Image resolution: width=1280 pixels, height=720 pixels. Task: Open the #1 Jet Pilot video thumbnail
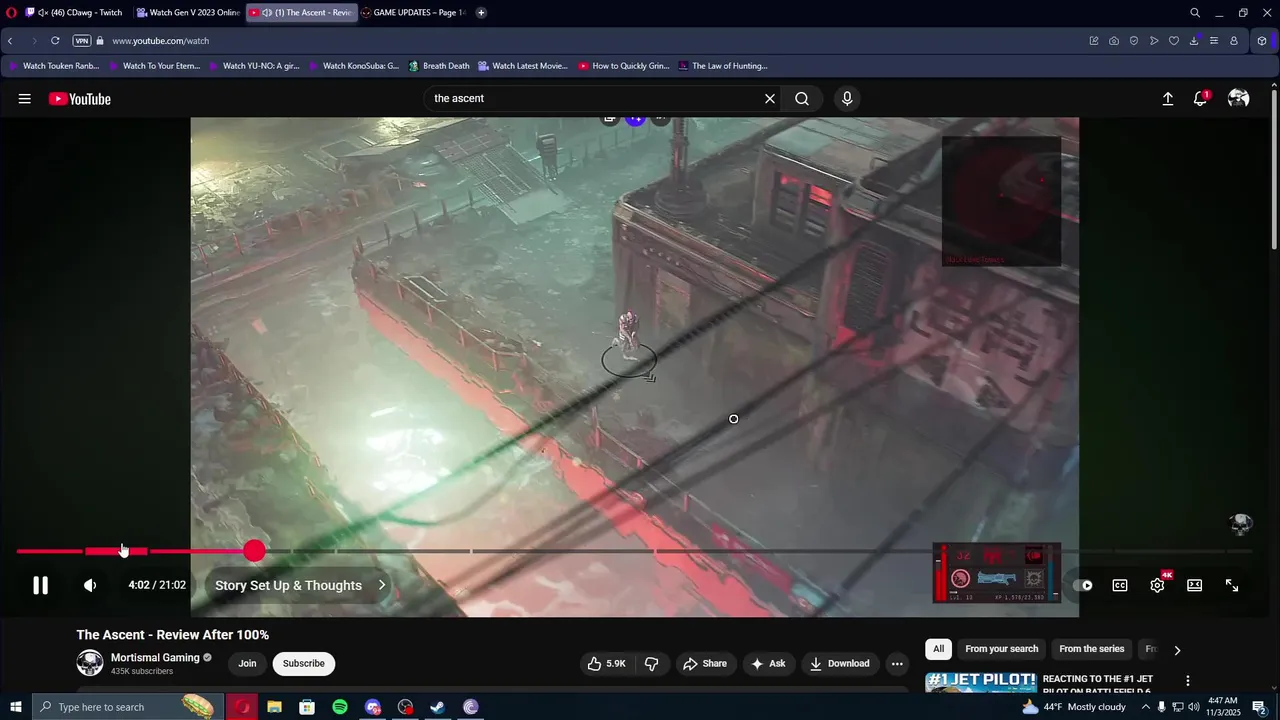[981, 683]
